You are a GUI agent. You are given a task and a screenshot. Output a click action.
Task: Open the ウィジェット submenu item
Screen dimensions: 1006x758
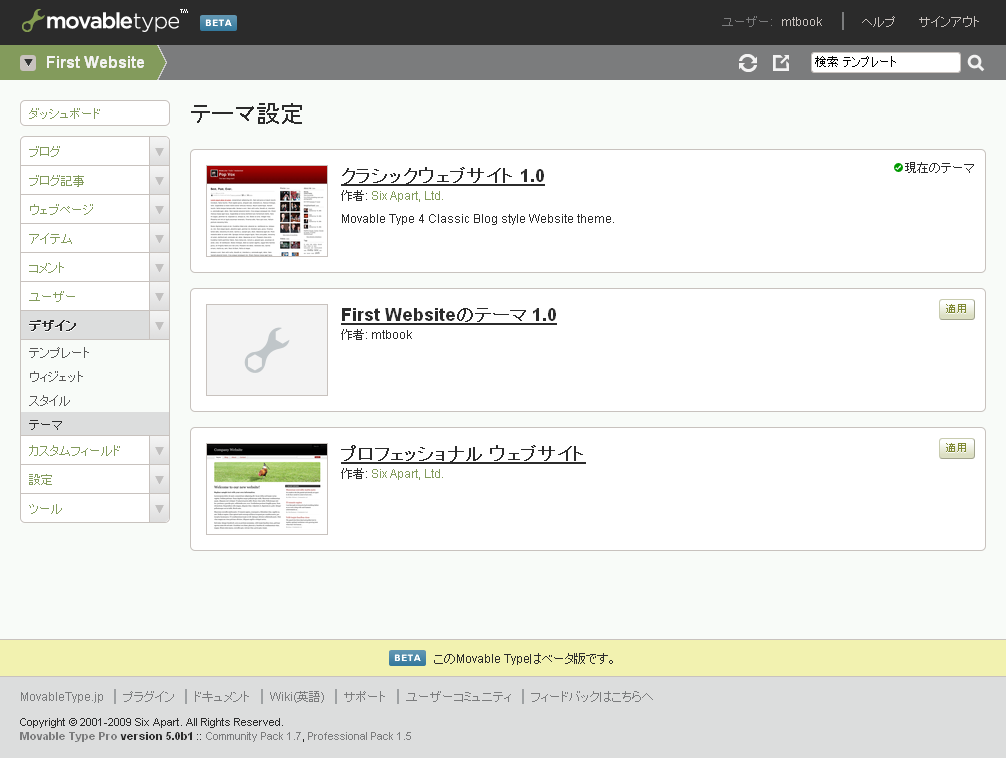[x=95, y=376]
